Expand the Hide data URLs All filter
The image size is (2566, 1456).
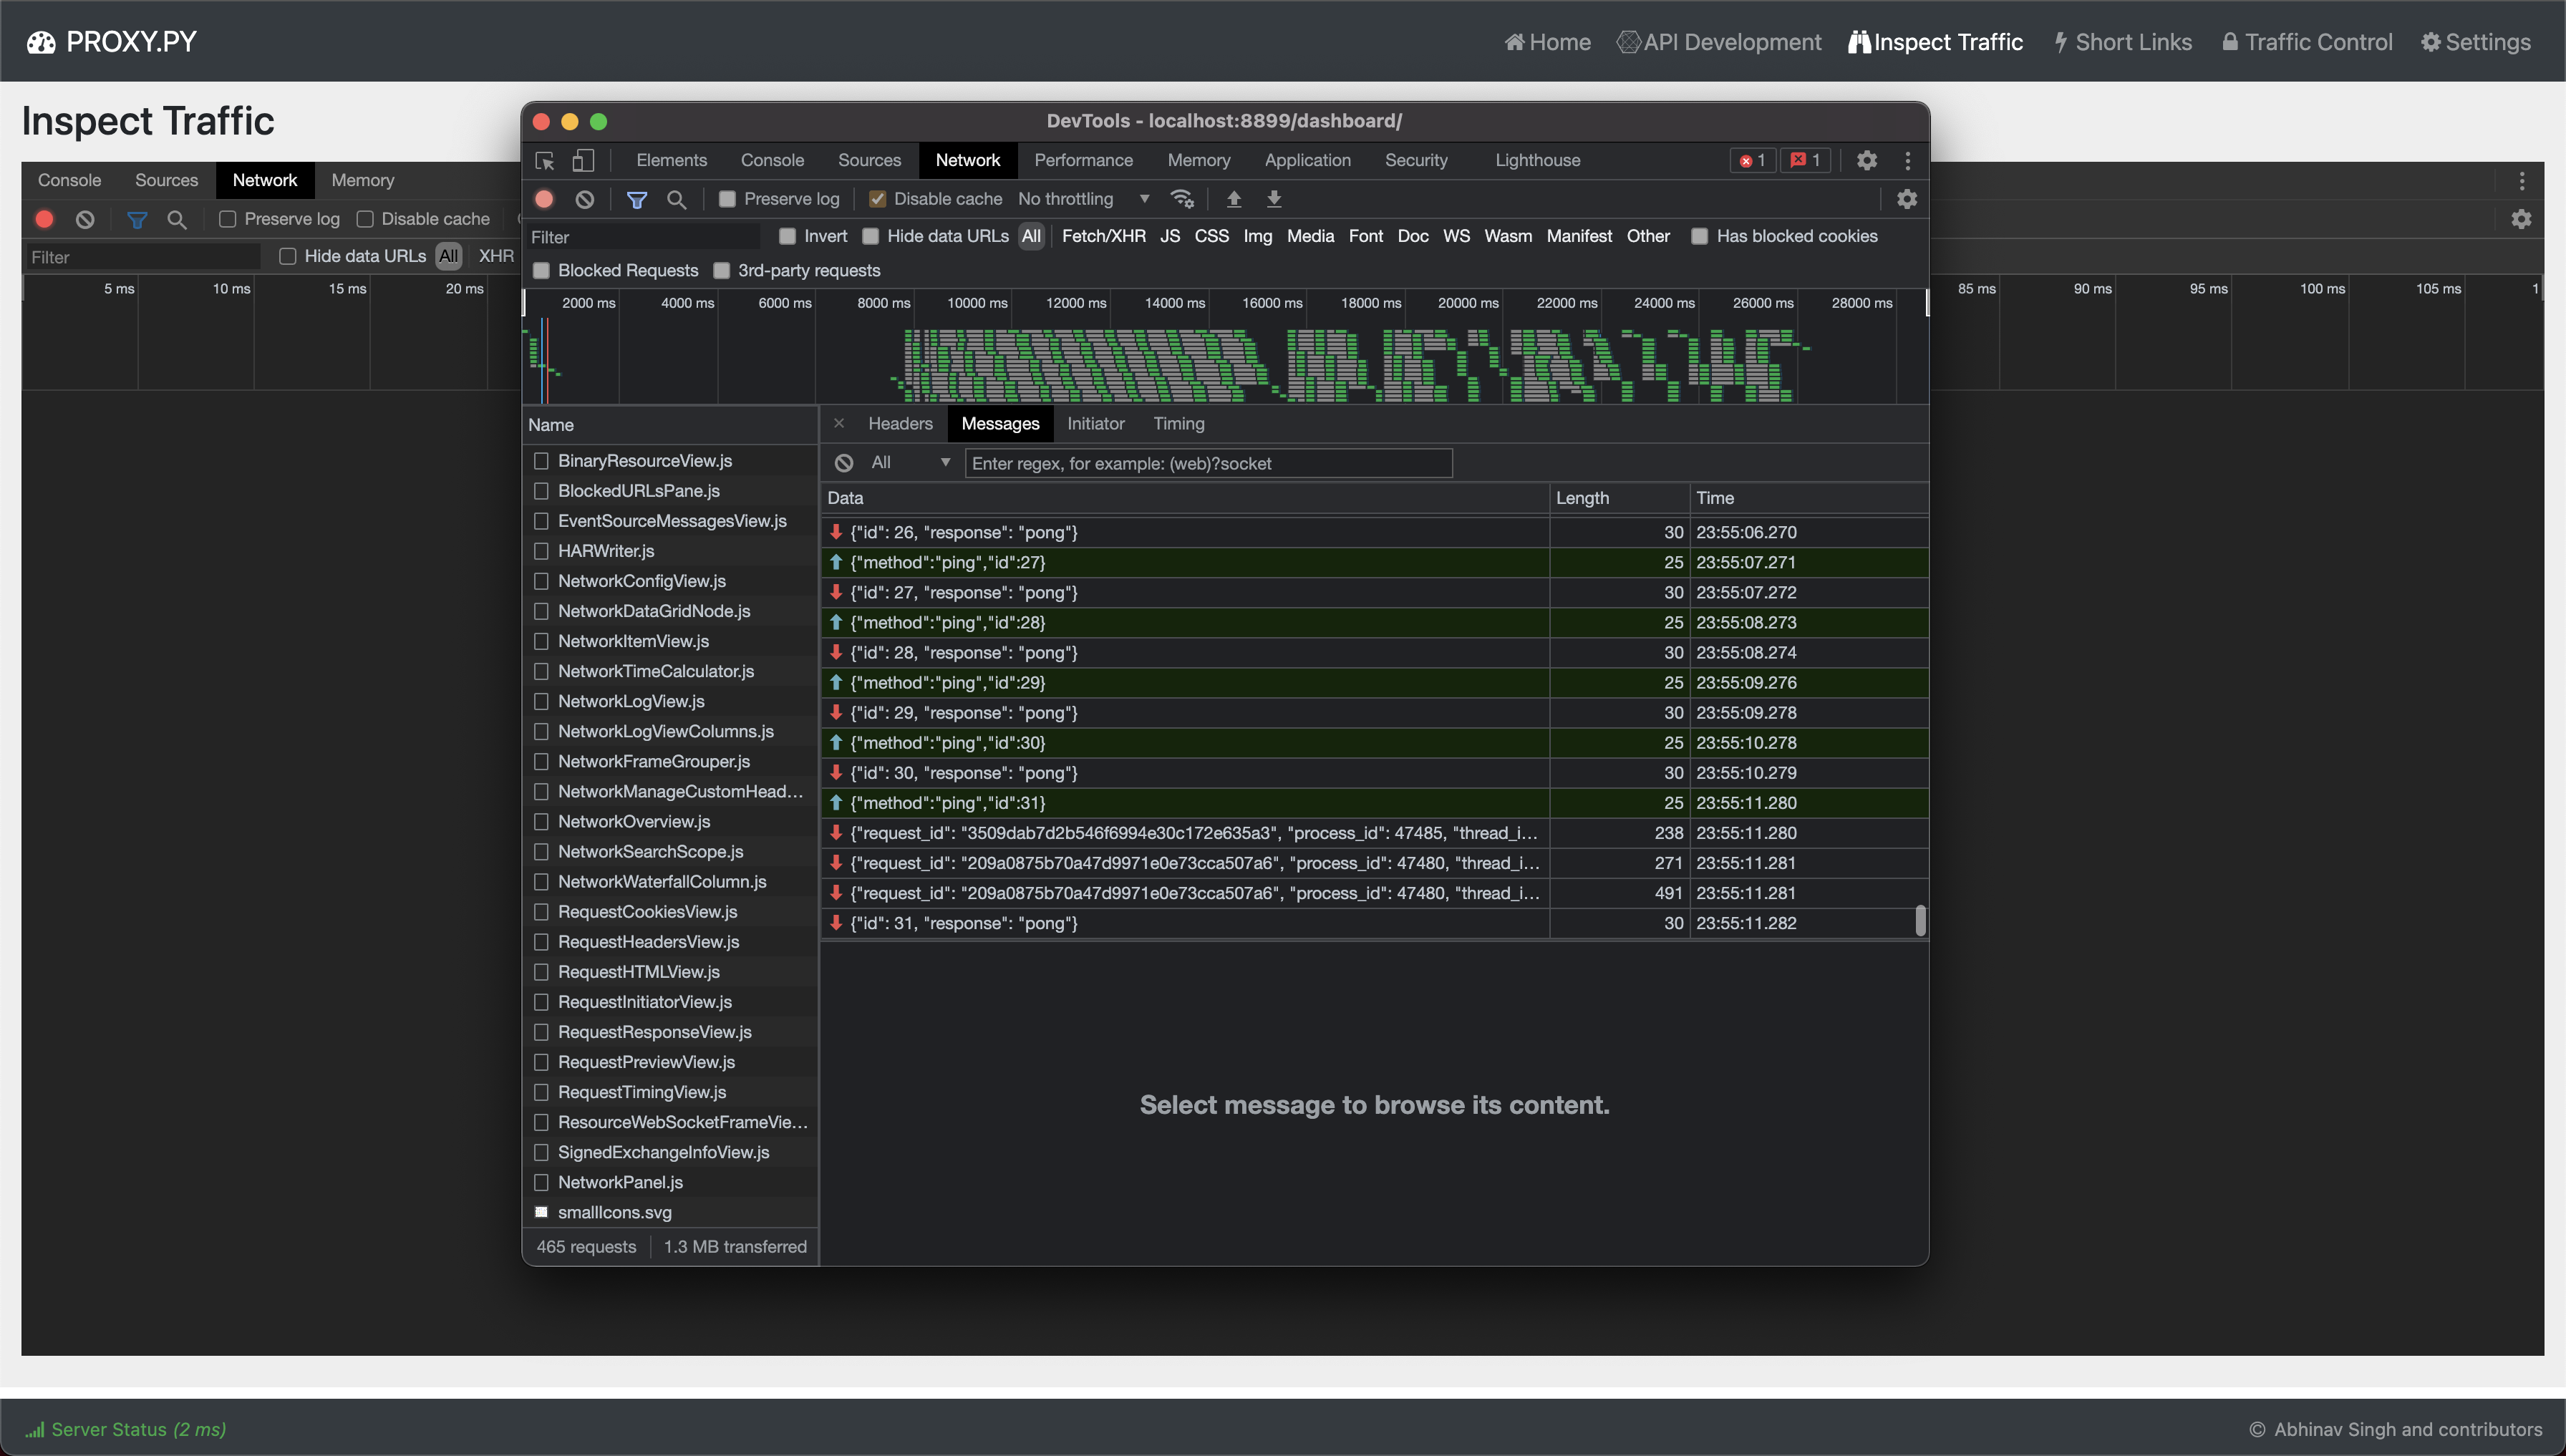[x=1032, y=236]
